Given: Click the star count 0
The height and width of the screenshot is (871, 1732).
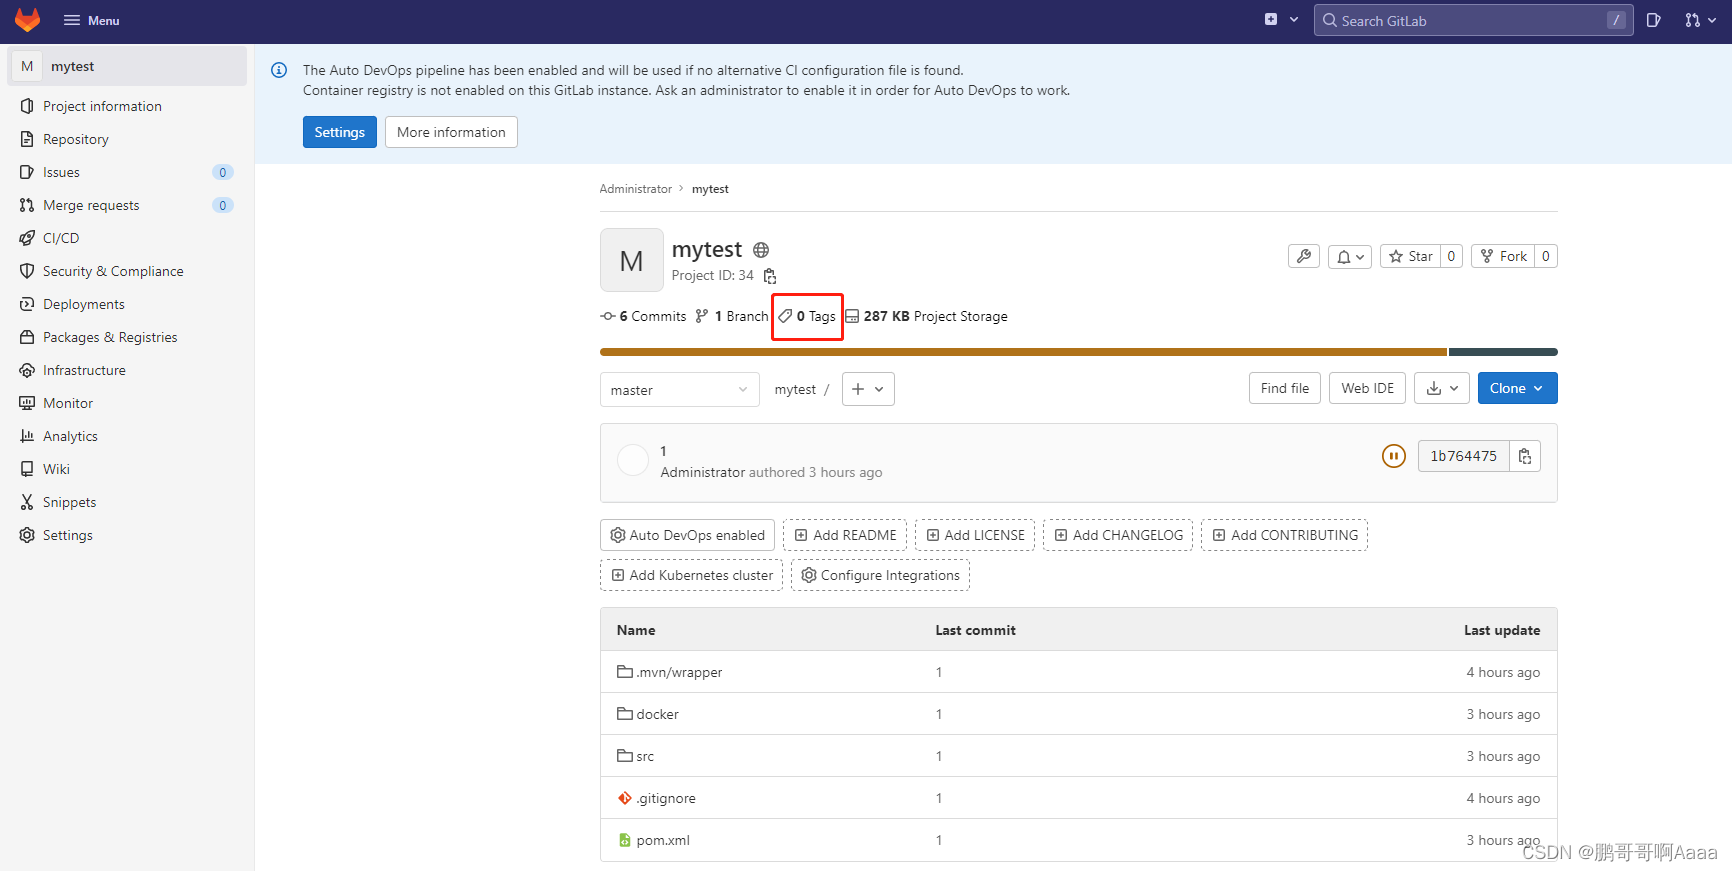Looking at the screenshot, I should [x=1452, y=256].
